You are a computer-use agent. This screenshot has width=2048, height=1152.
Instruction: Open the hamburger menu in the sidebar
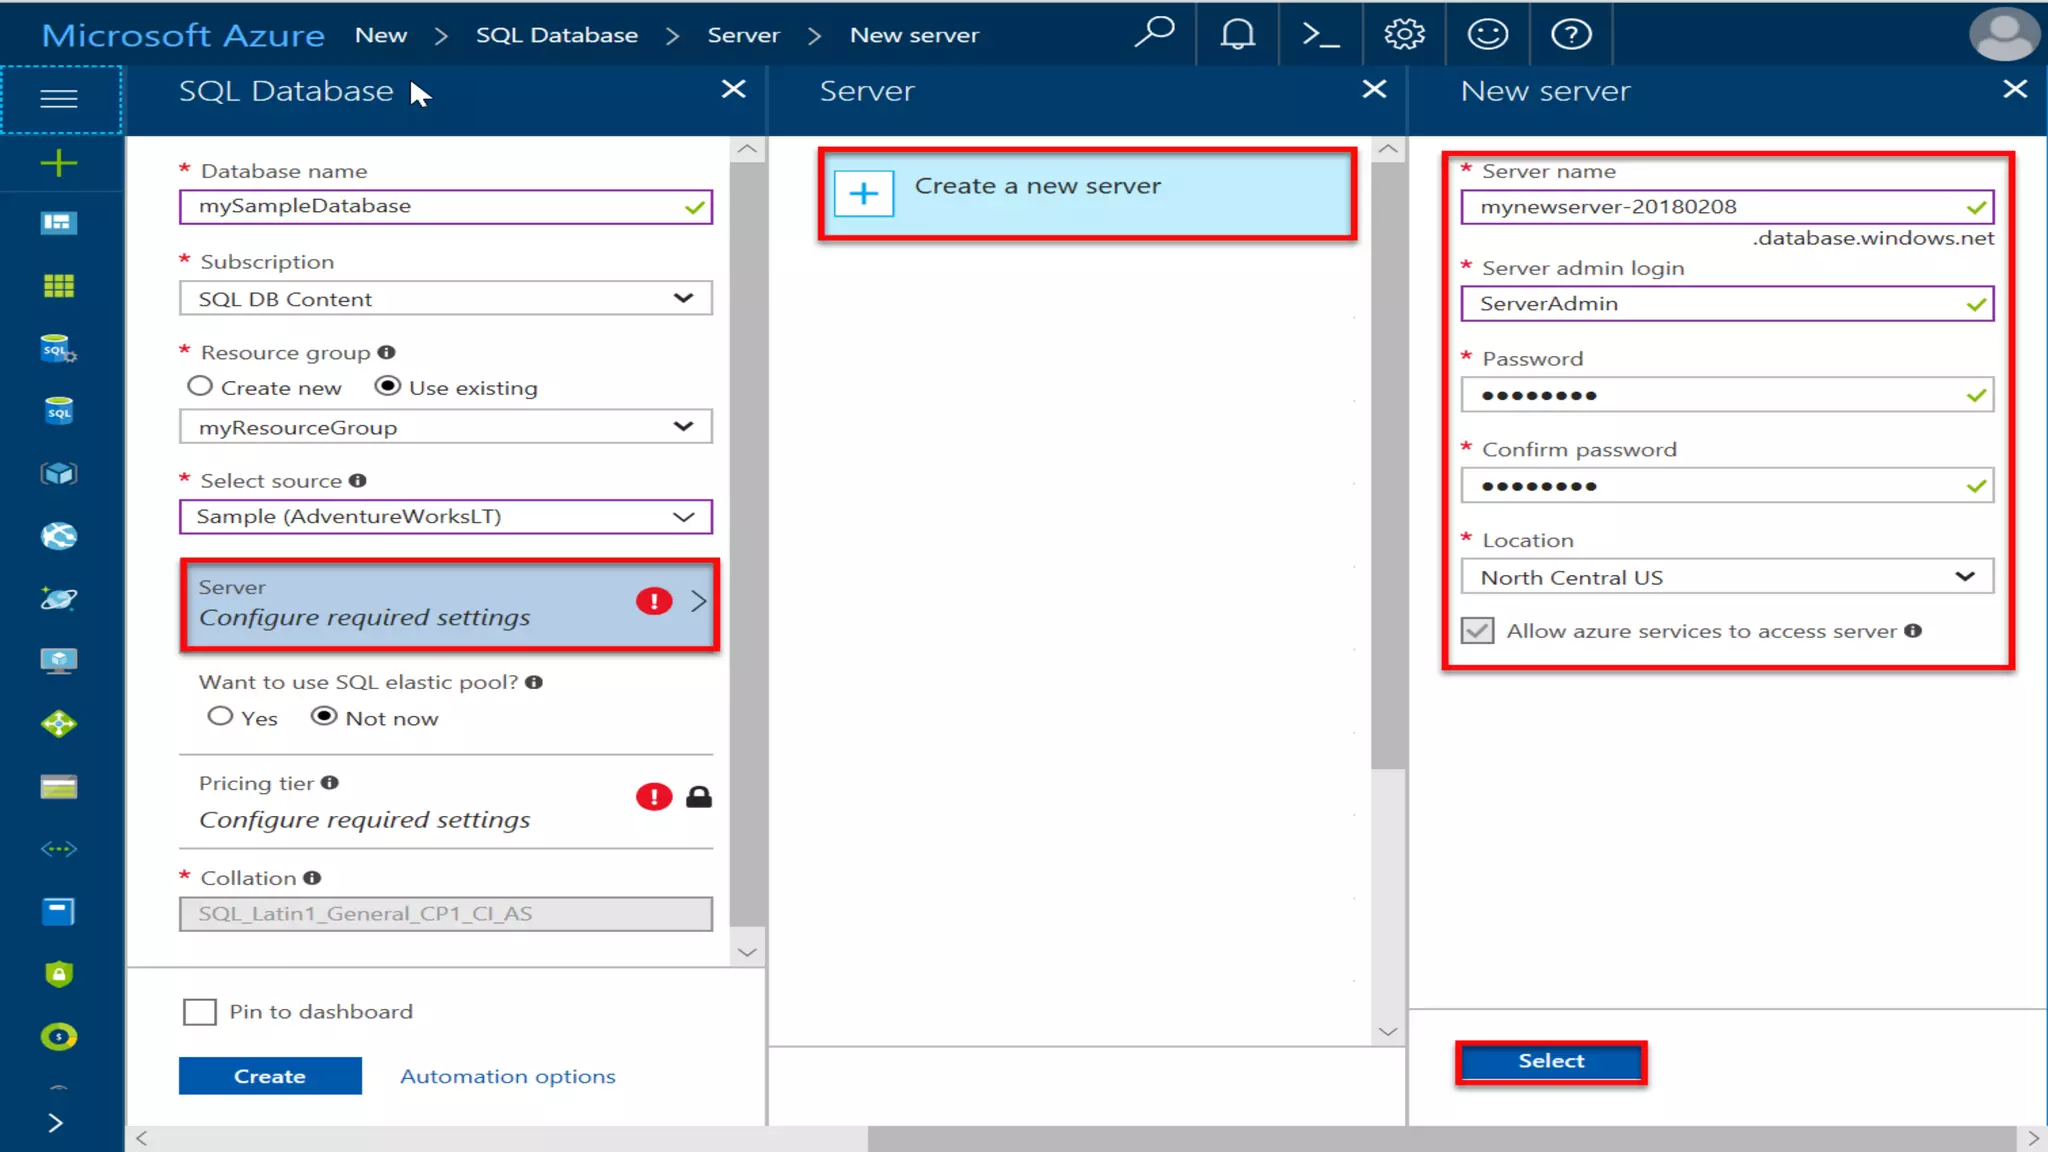(59, 99)
